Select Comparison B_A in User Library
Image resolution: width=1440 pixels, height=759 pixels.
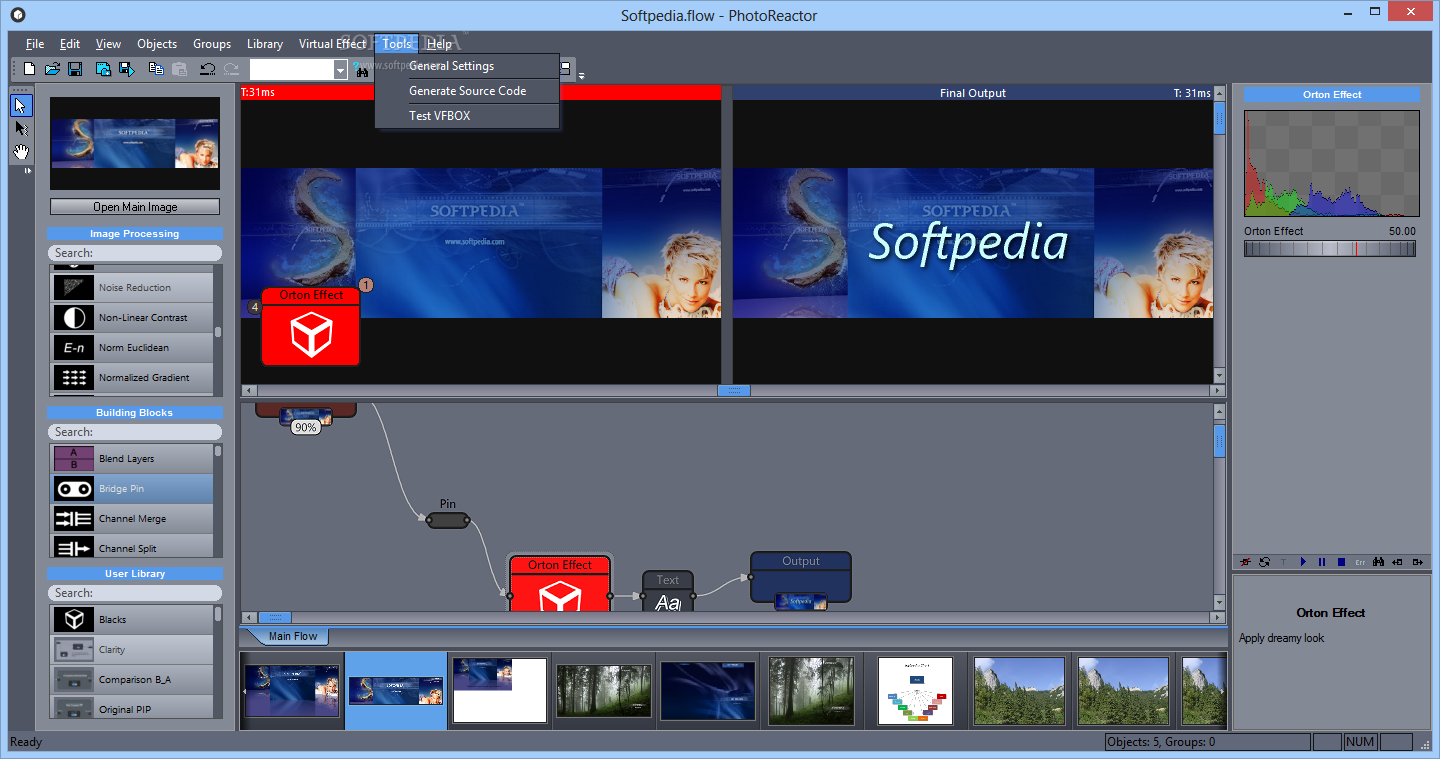click(x=132, y=680)
